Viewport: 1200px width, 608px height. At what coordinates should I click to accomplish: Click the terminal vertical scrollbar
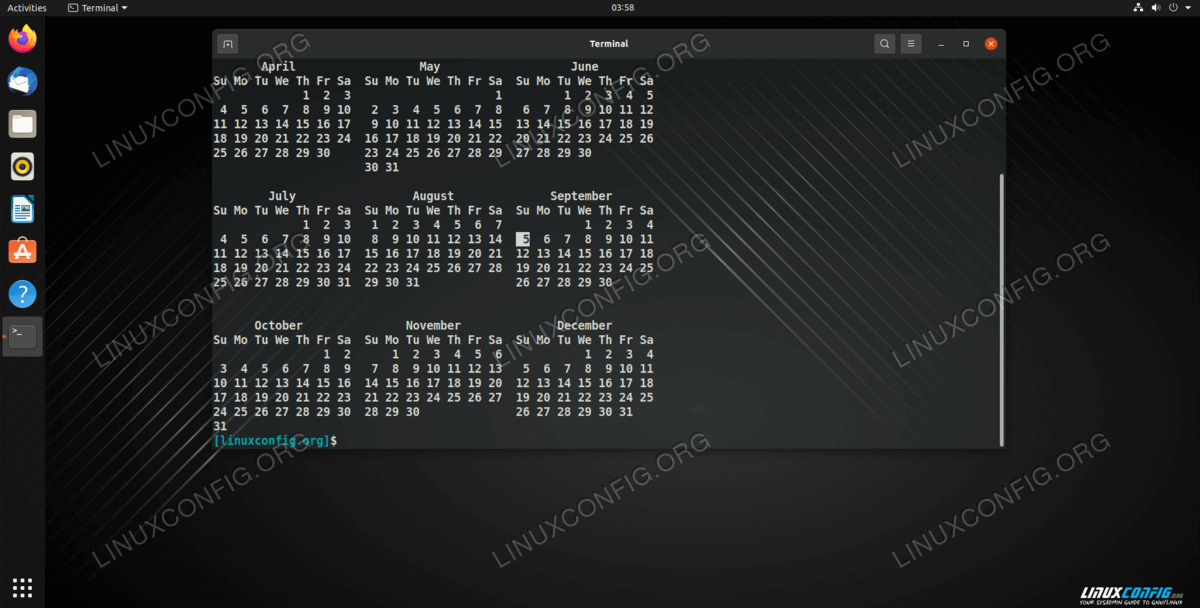1001,310
